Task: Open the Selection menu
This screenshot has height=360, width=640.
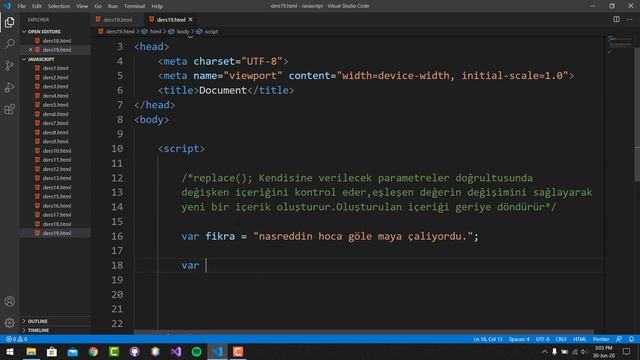Action: [59, 6]
